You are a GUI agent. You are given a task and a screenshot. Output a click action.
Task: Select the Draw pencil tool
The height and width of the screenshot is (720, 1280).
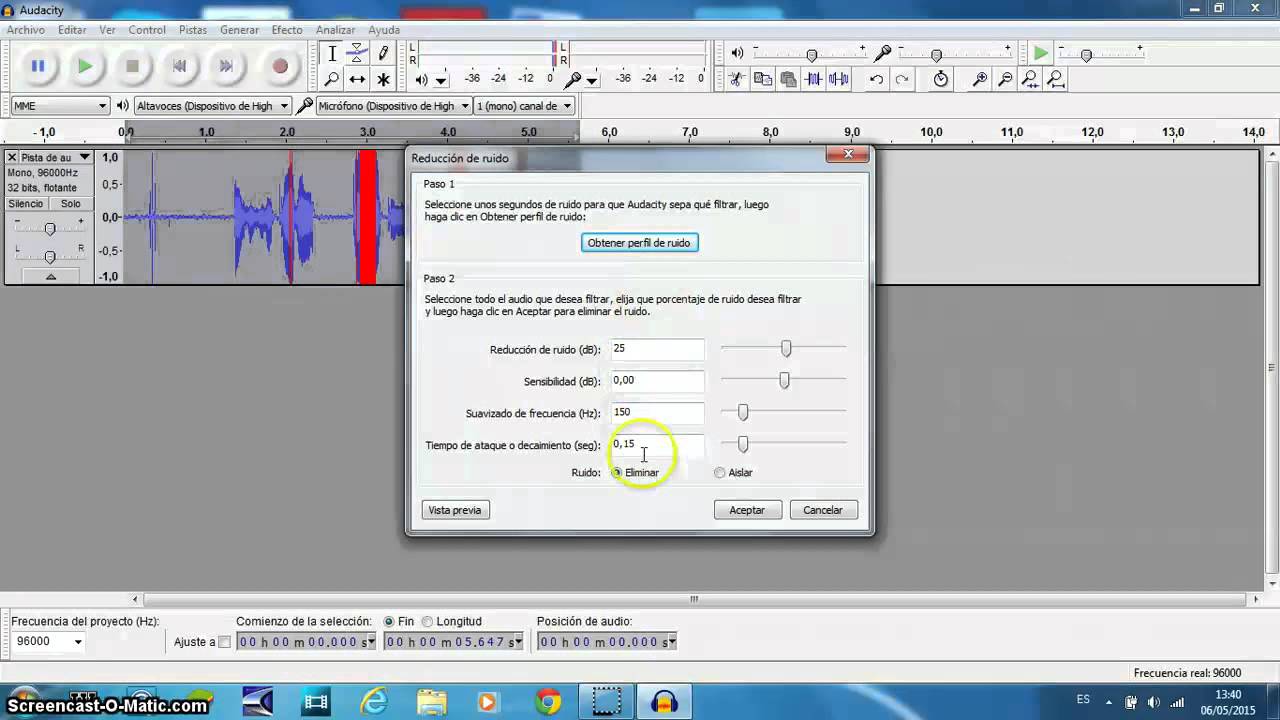tap(383, 54)
